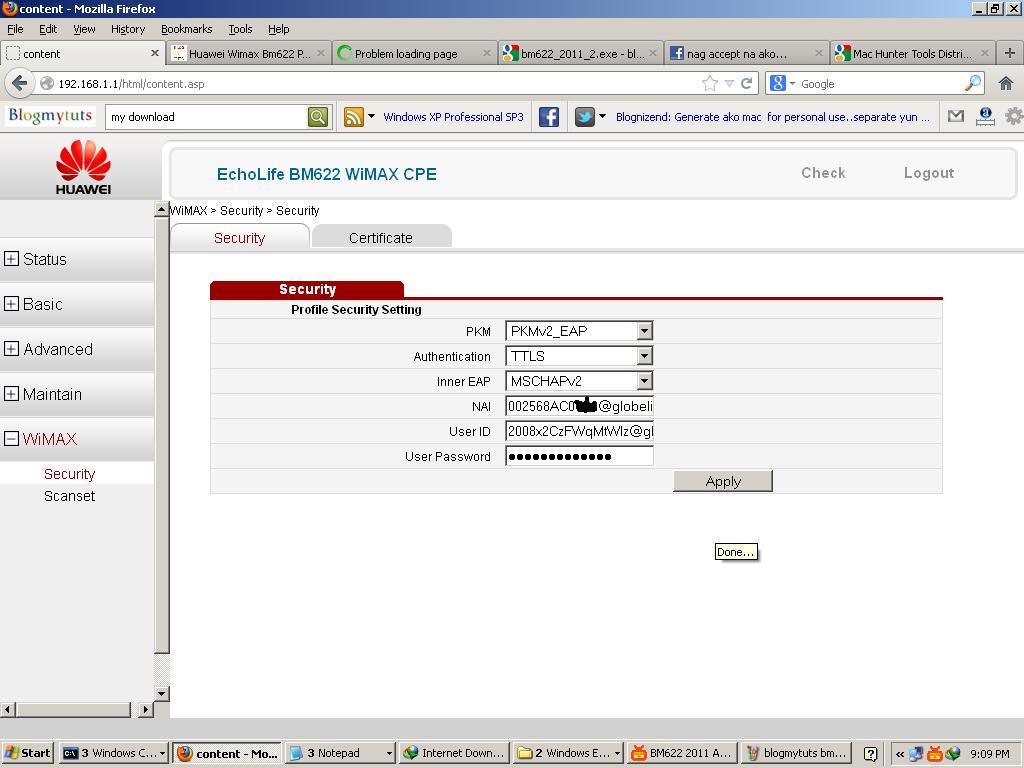Expand the Basic menu section
This screenshot has width=1024, height=768.
[11, 304]
